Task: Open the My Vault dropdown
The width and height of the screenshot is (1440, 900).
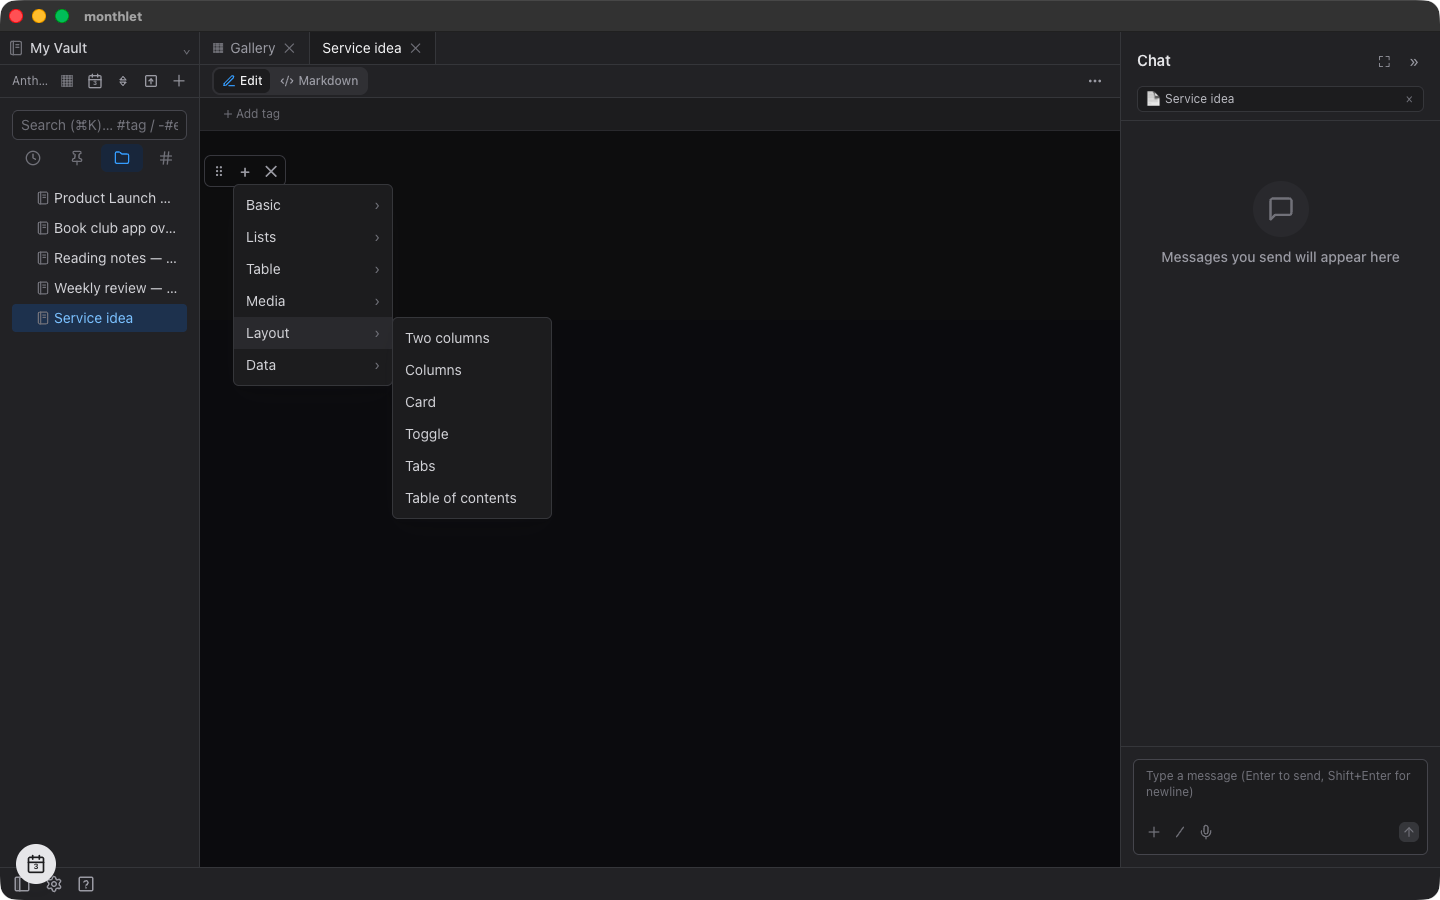Action: click(x=100, y=48)
